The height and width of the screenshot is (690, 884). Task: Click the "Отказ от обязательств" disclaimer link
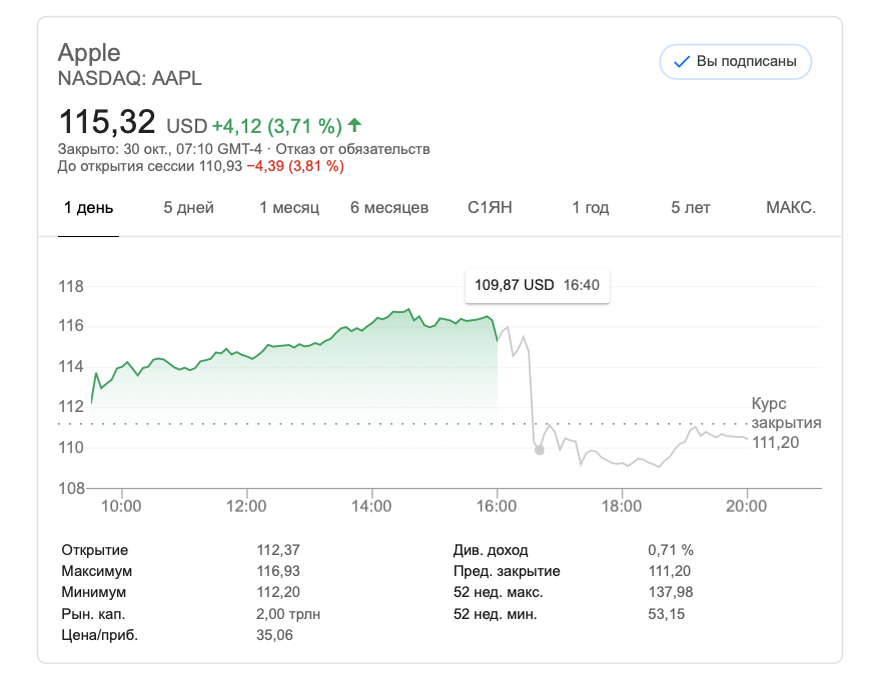tap(353, 149)
